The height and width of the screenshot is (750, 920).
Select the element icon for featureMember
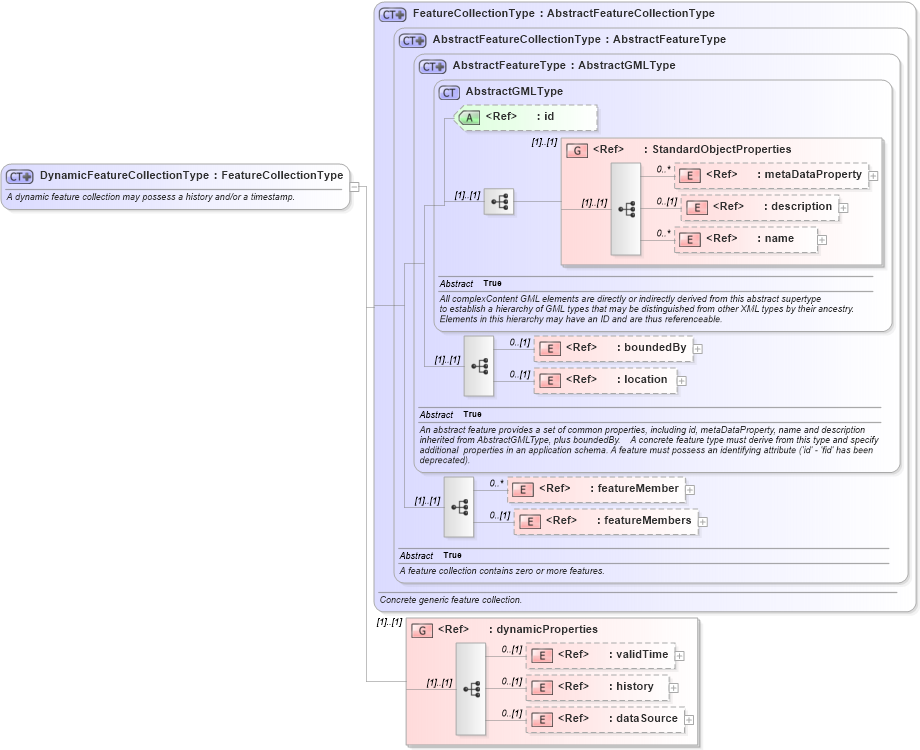pyautogui.click(x=521, y=489)
